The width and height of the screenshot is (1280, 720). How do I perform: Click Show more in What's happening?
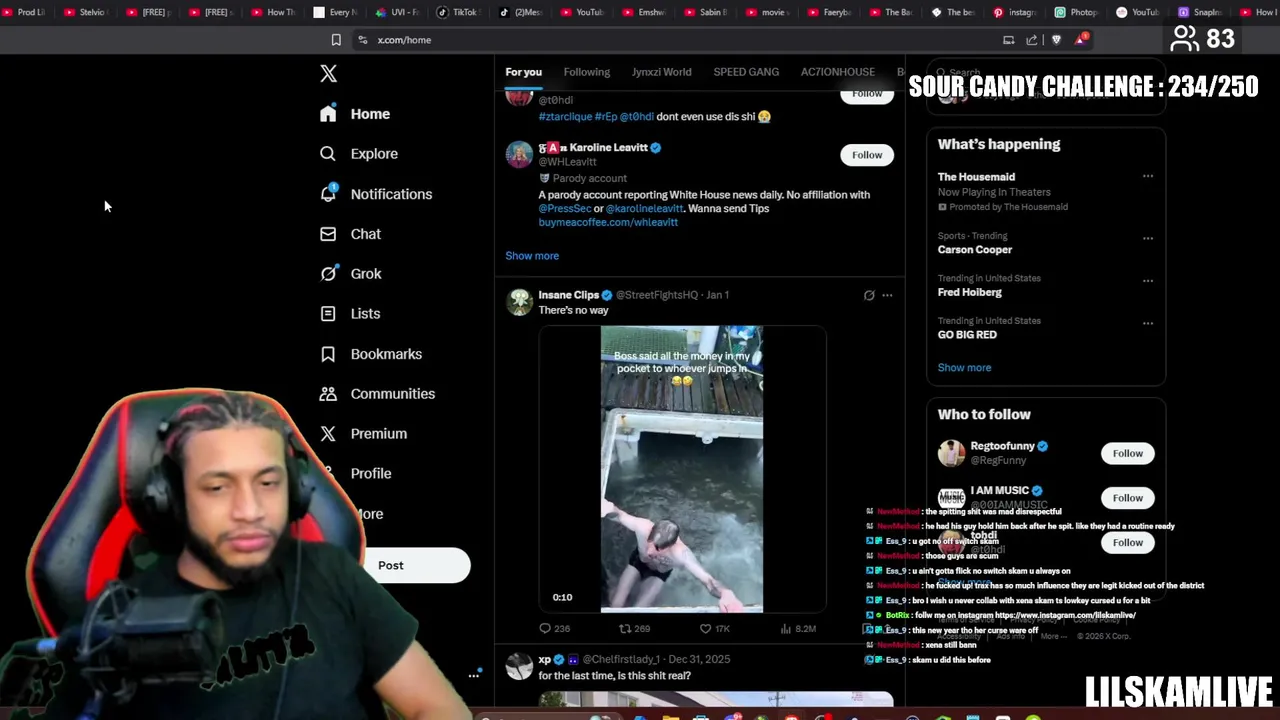click(964, 368)
